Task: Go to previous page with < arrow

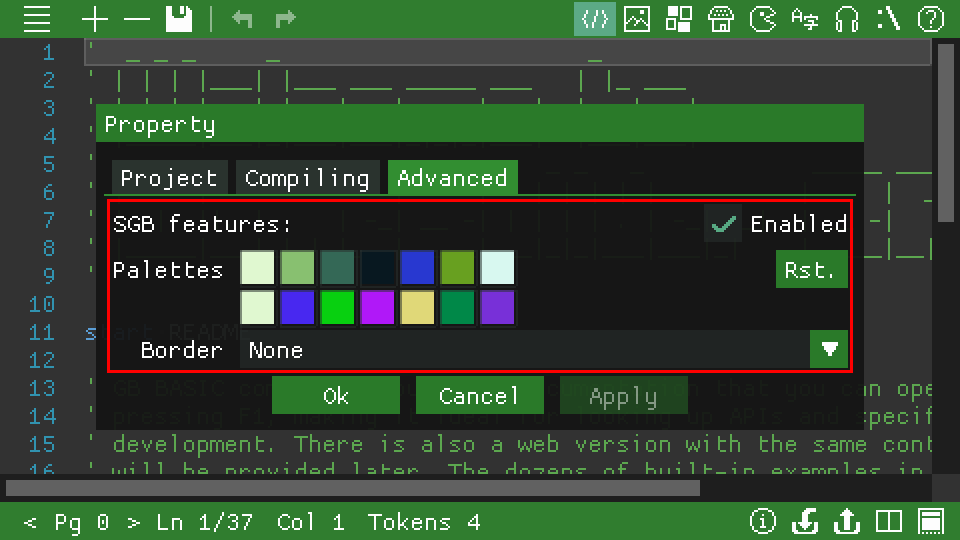Action: [x=29, y=522]
